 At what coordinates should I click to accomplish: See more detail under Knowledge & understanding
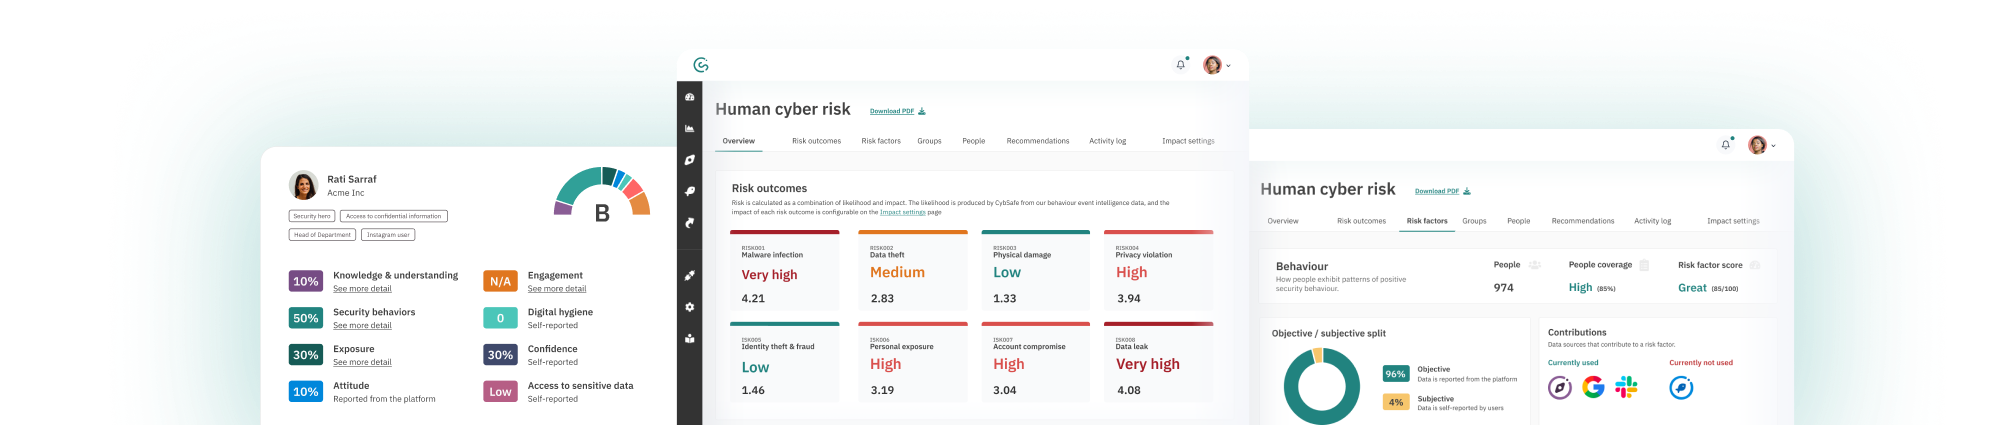point(362,289)
